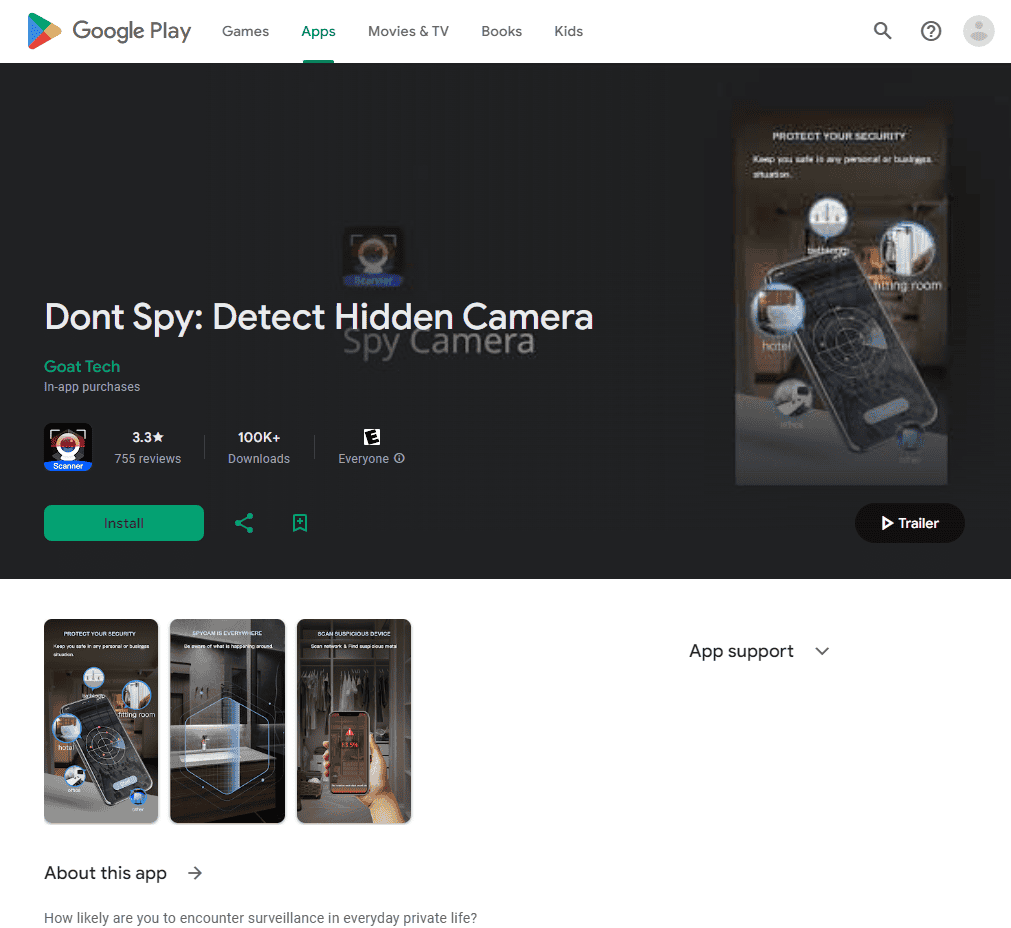Screen dimensions: 1011x928
Task: Open About this app arrow
Action: (195, 873)
